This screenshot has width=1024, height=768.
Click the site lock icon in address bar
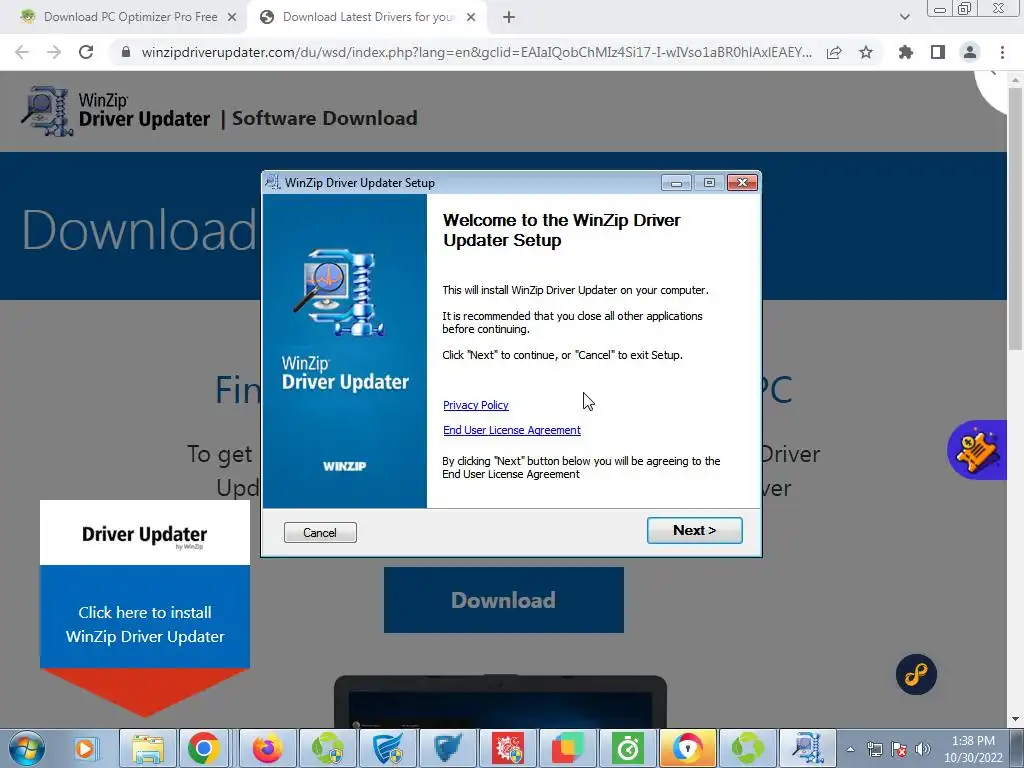point(126,52)
